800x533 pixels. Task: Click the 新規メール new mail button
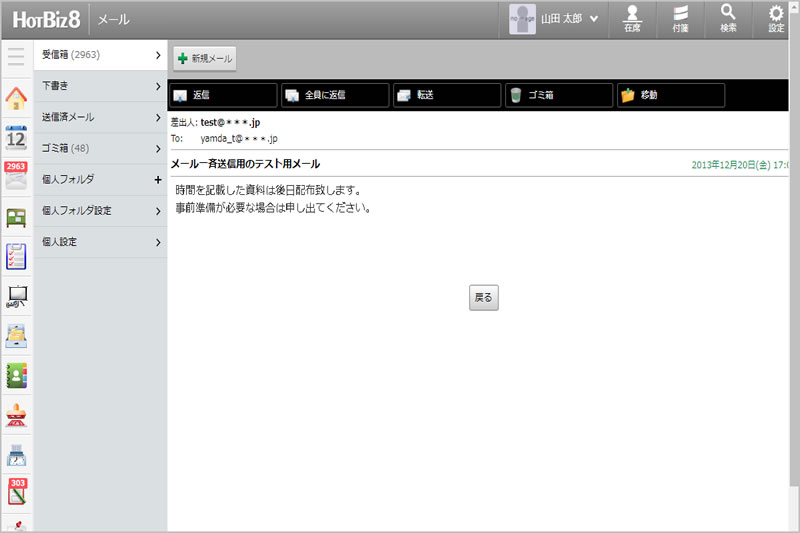pyautogui.click(x=204, y=59)
